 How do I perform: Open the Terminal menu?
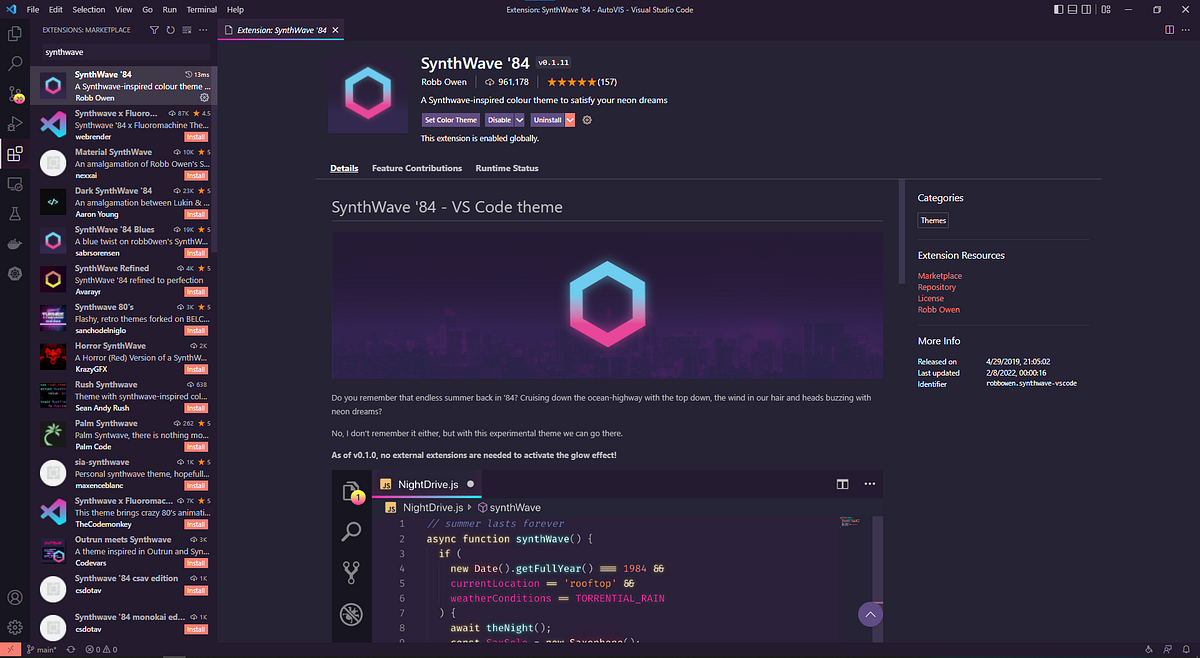click(201, 9)
